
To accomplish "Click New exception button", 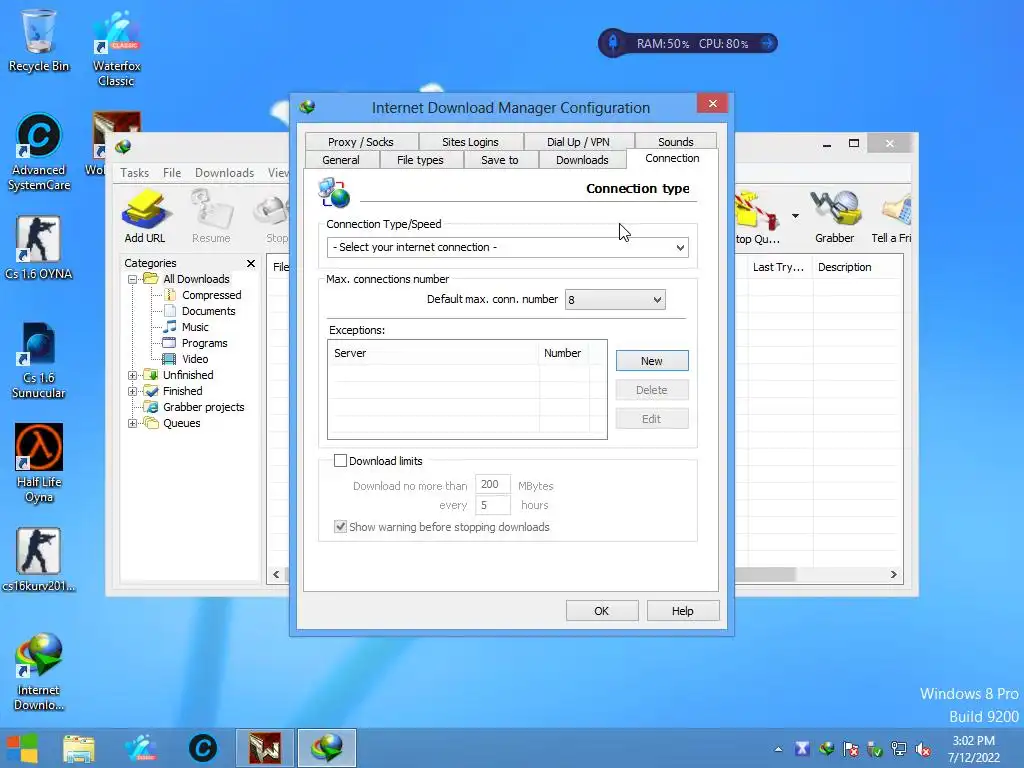I will pos(652,360).
